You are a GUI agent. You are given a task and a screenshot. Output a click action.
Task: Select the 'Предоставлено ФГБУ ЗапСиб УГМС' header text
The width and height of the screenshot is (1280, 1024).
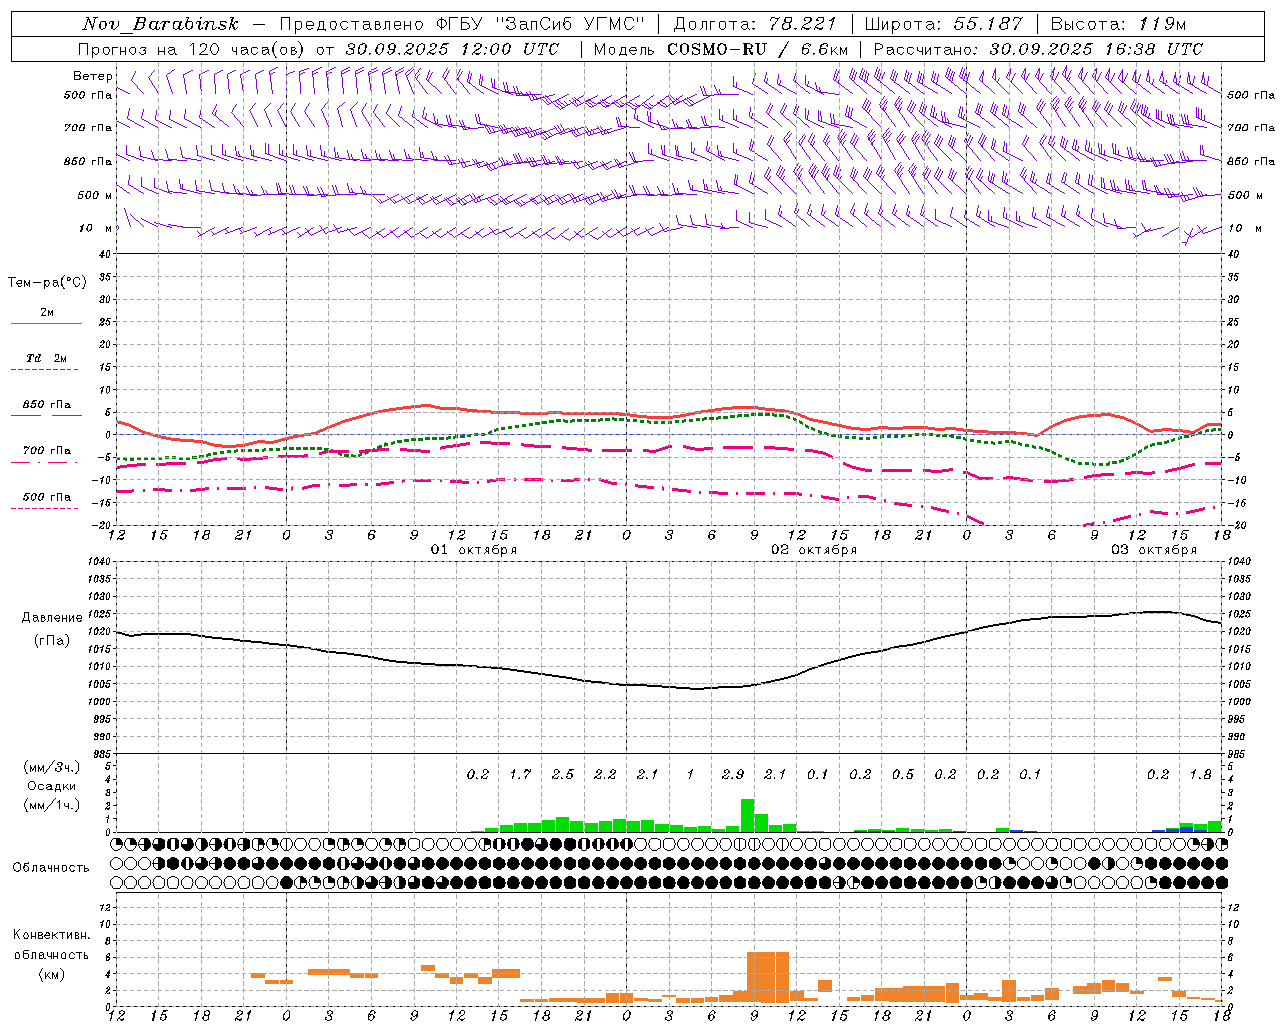[x=462, y=24]
